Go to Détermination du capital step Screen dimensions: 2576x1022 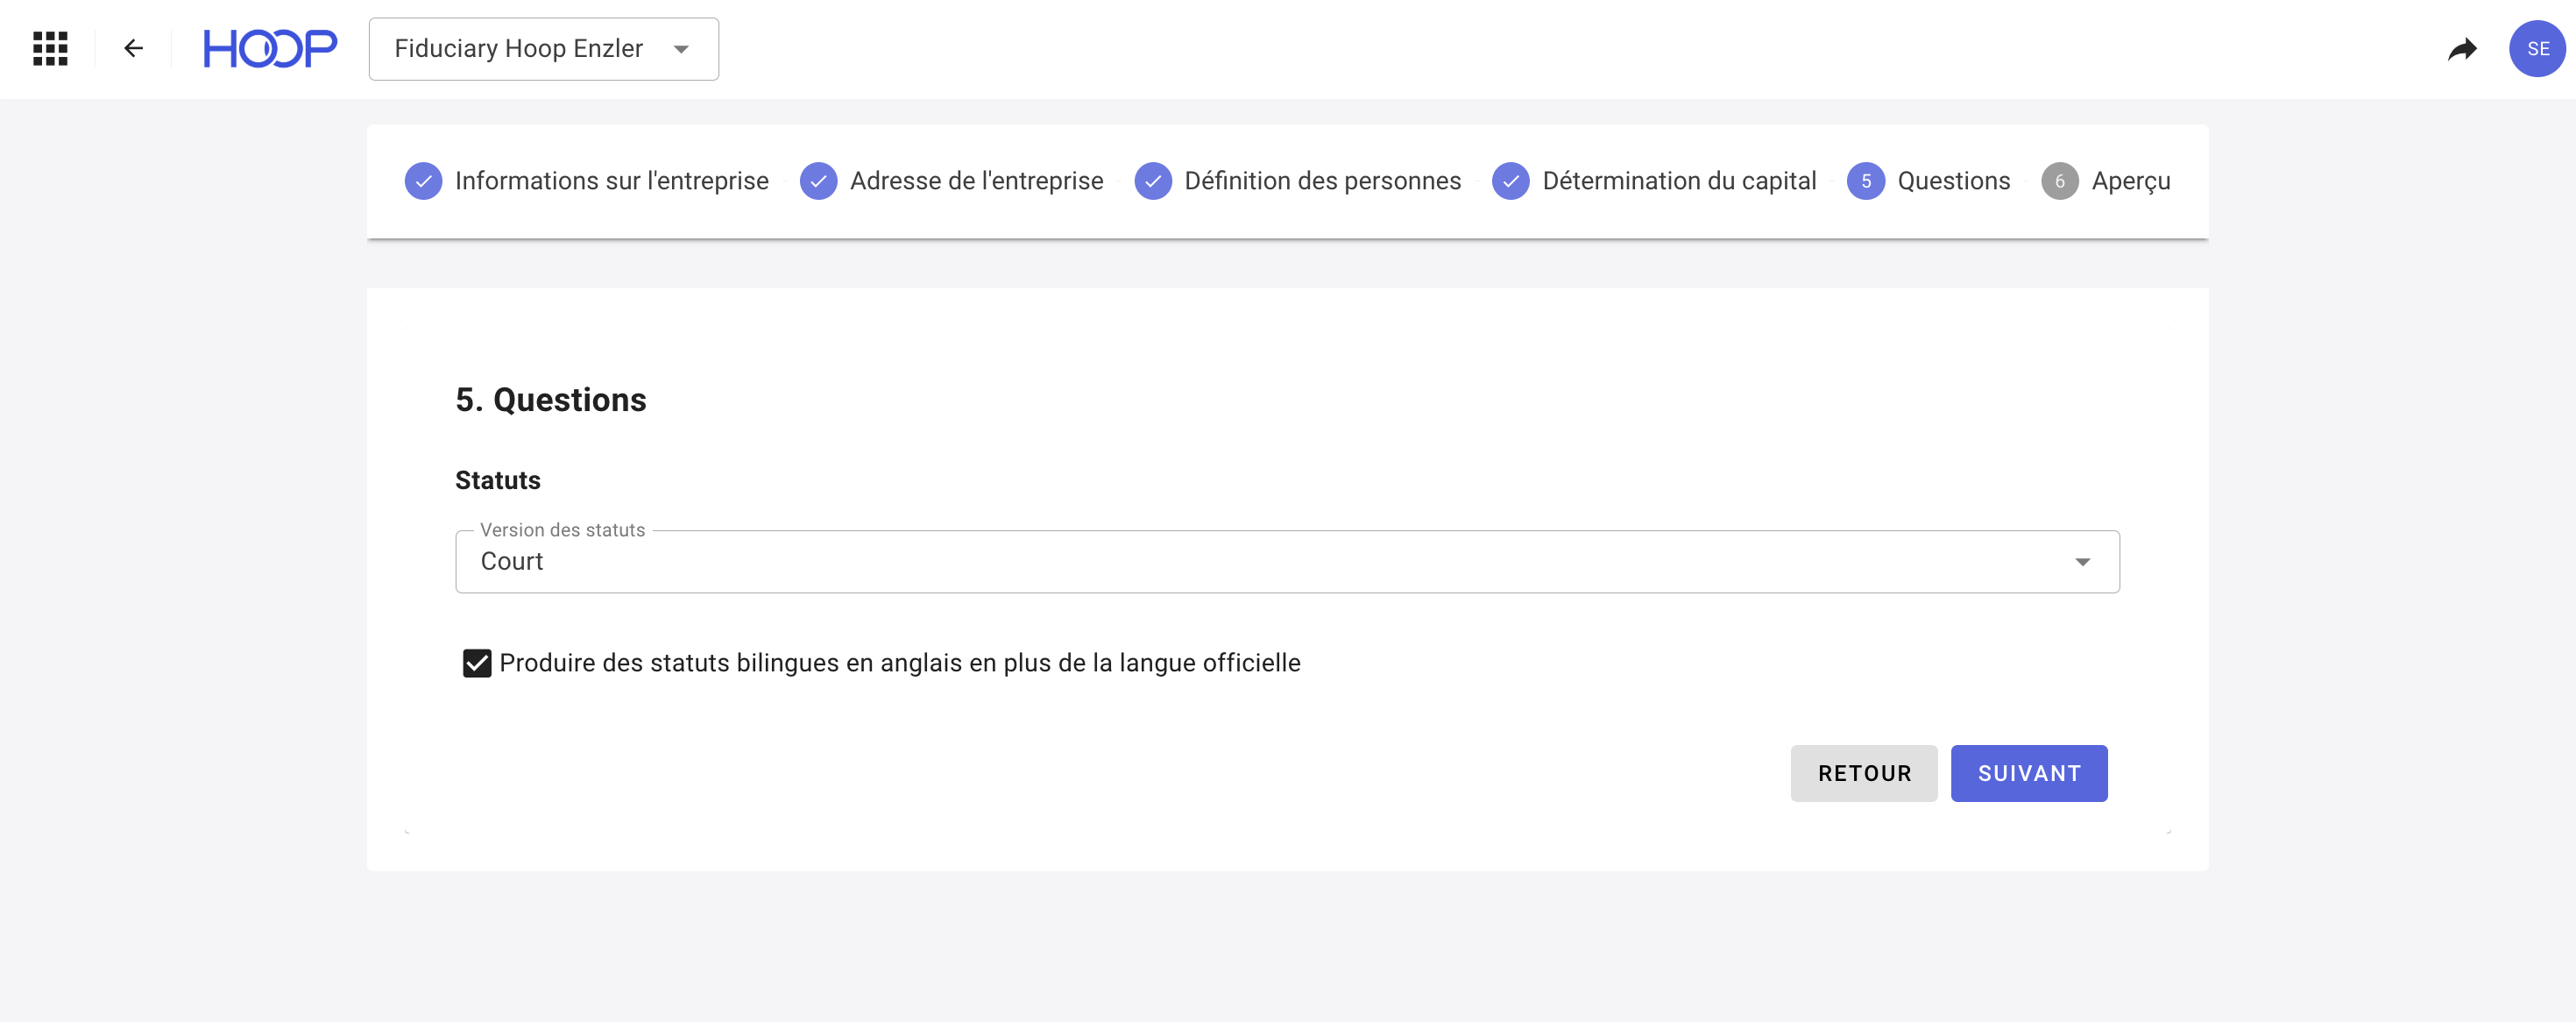coord(1678,181)
